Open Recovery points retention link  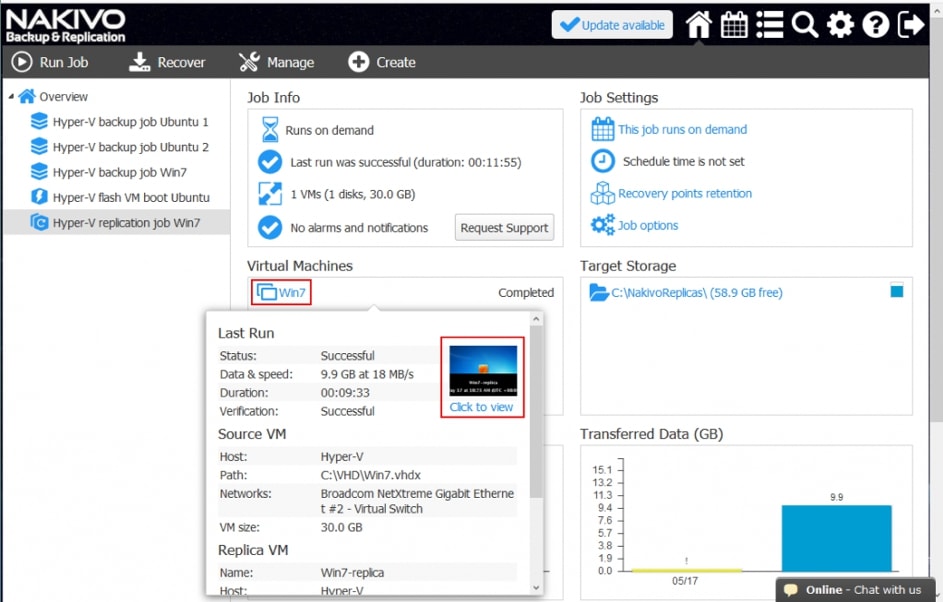click(x=684, y=193)
